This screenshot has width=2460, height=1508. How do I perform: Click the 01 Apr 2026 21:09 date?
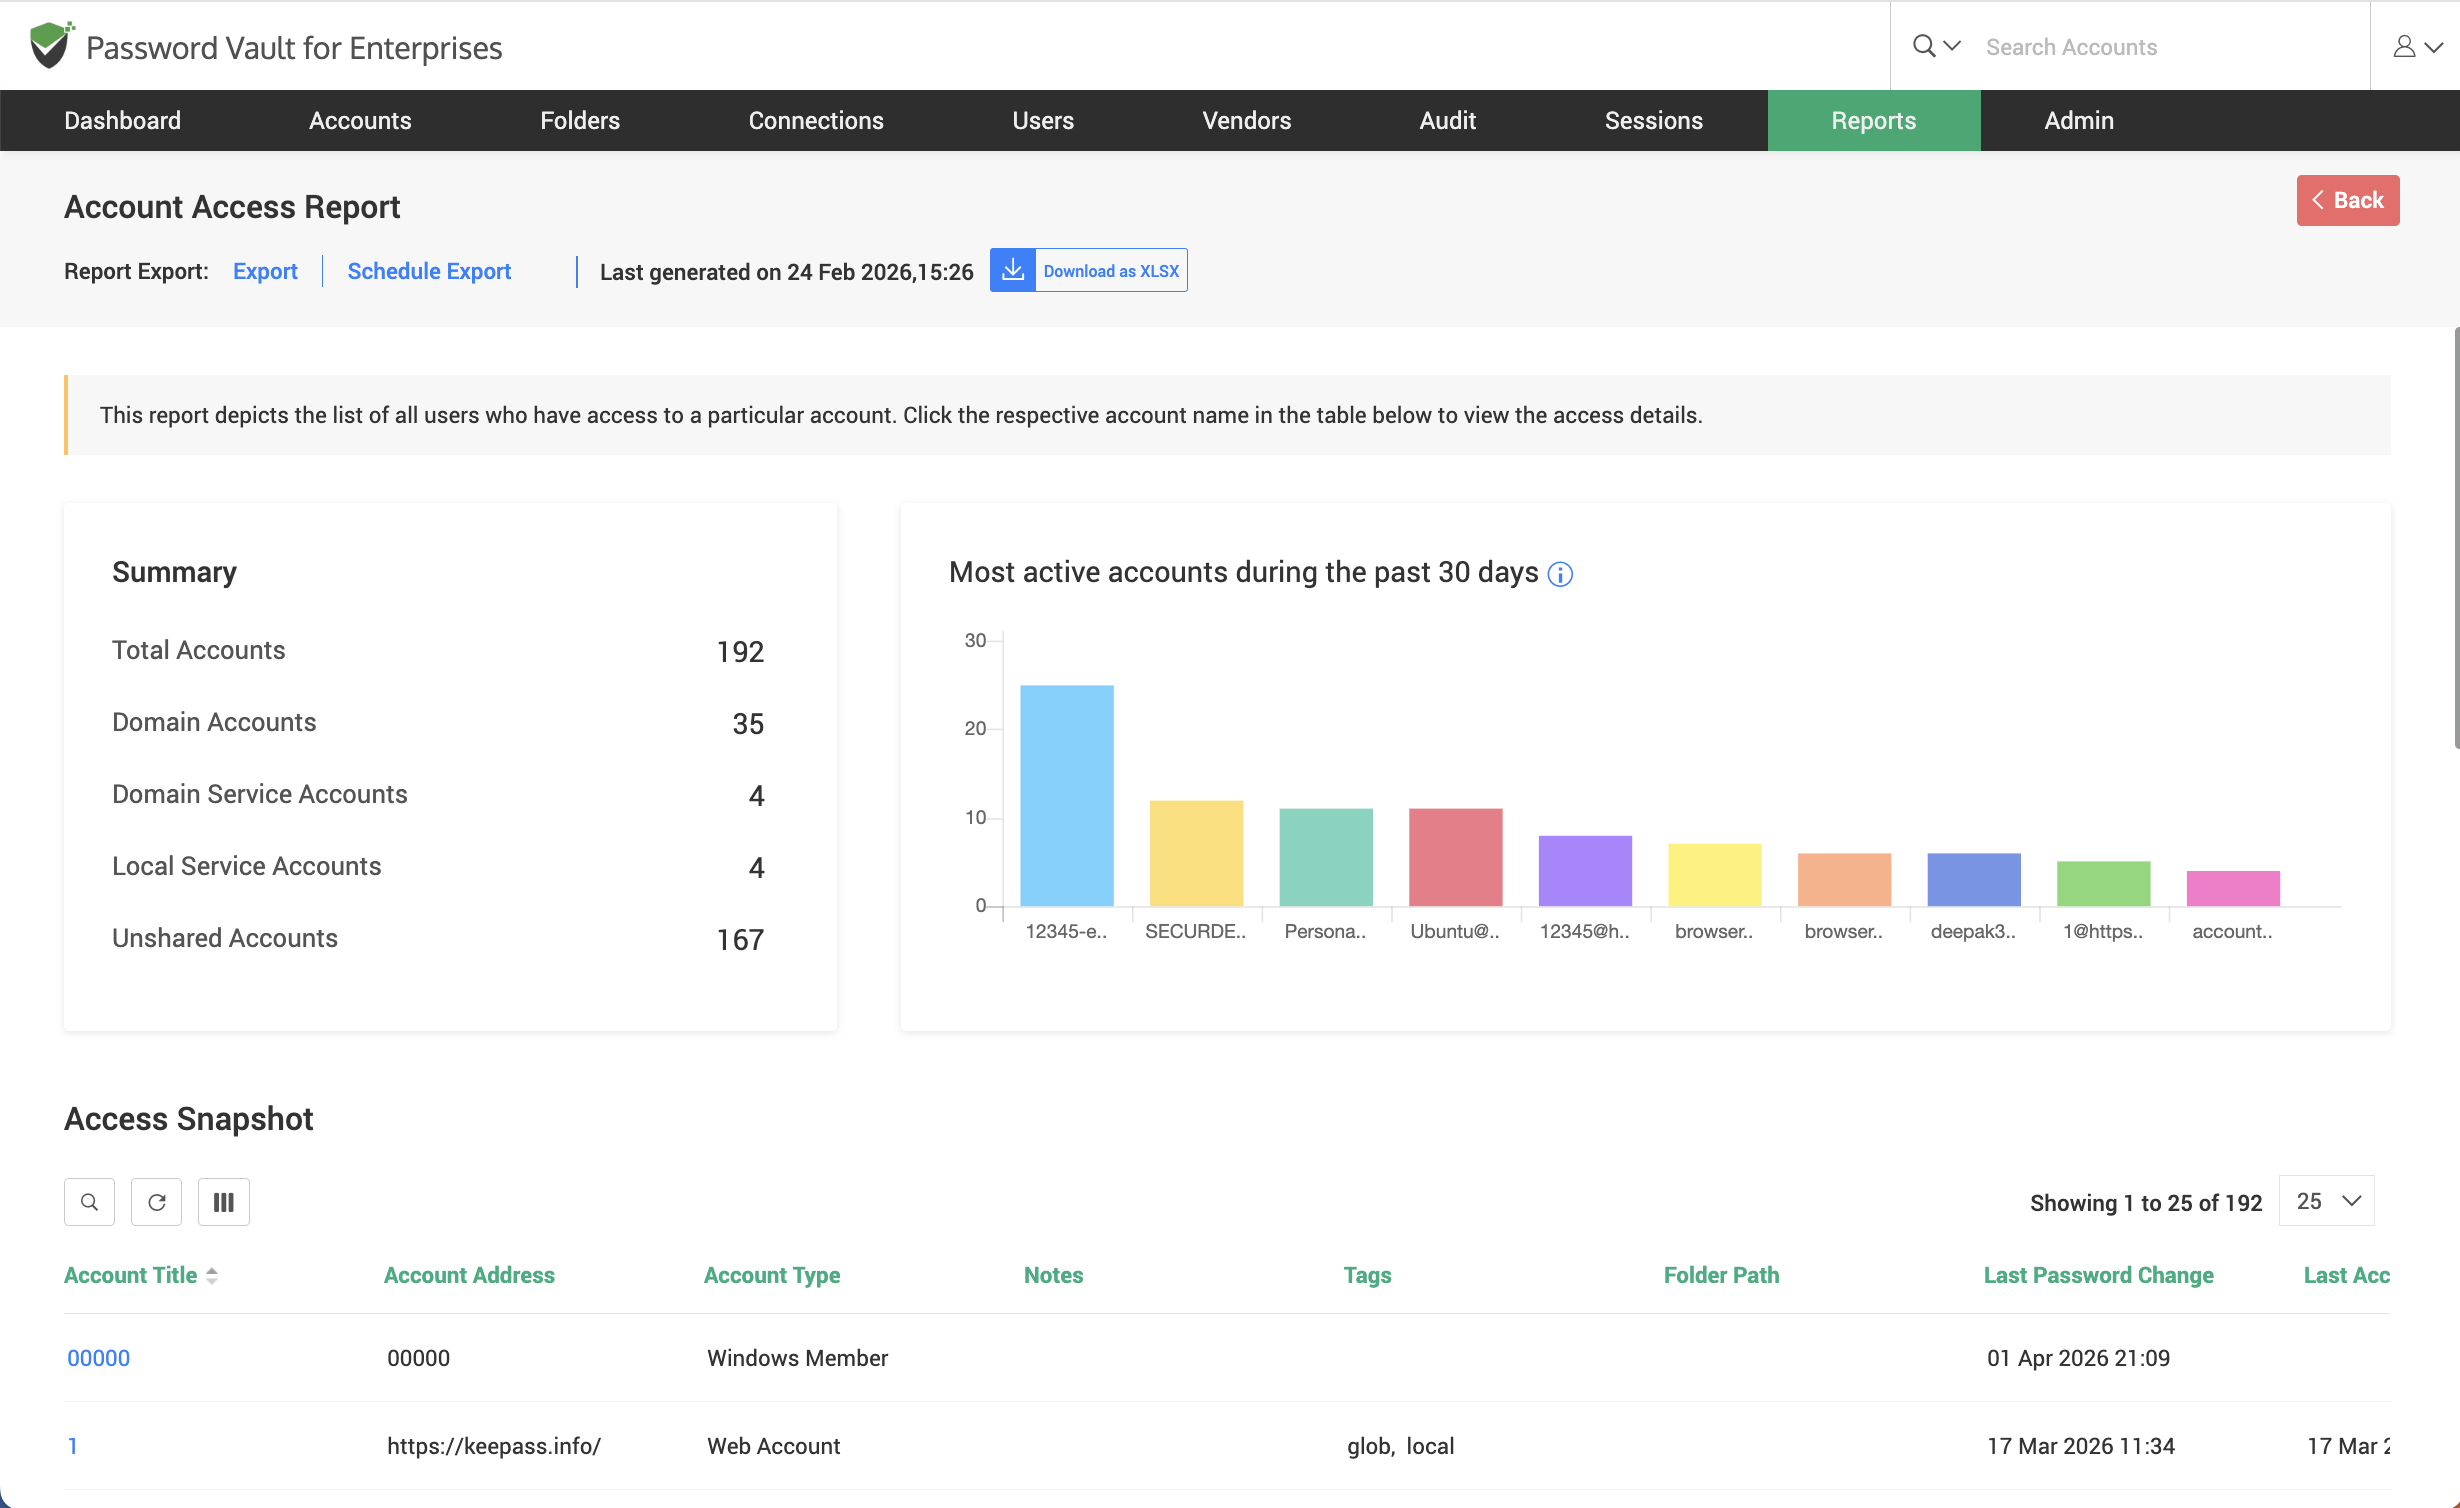point(2078,1358)
